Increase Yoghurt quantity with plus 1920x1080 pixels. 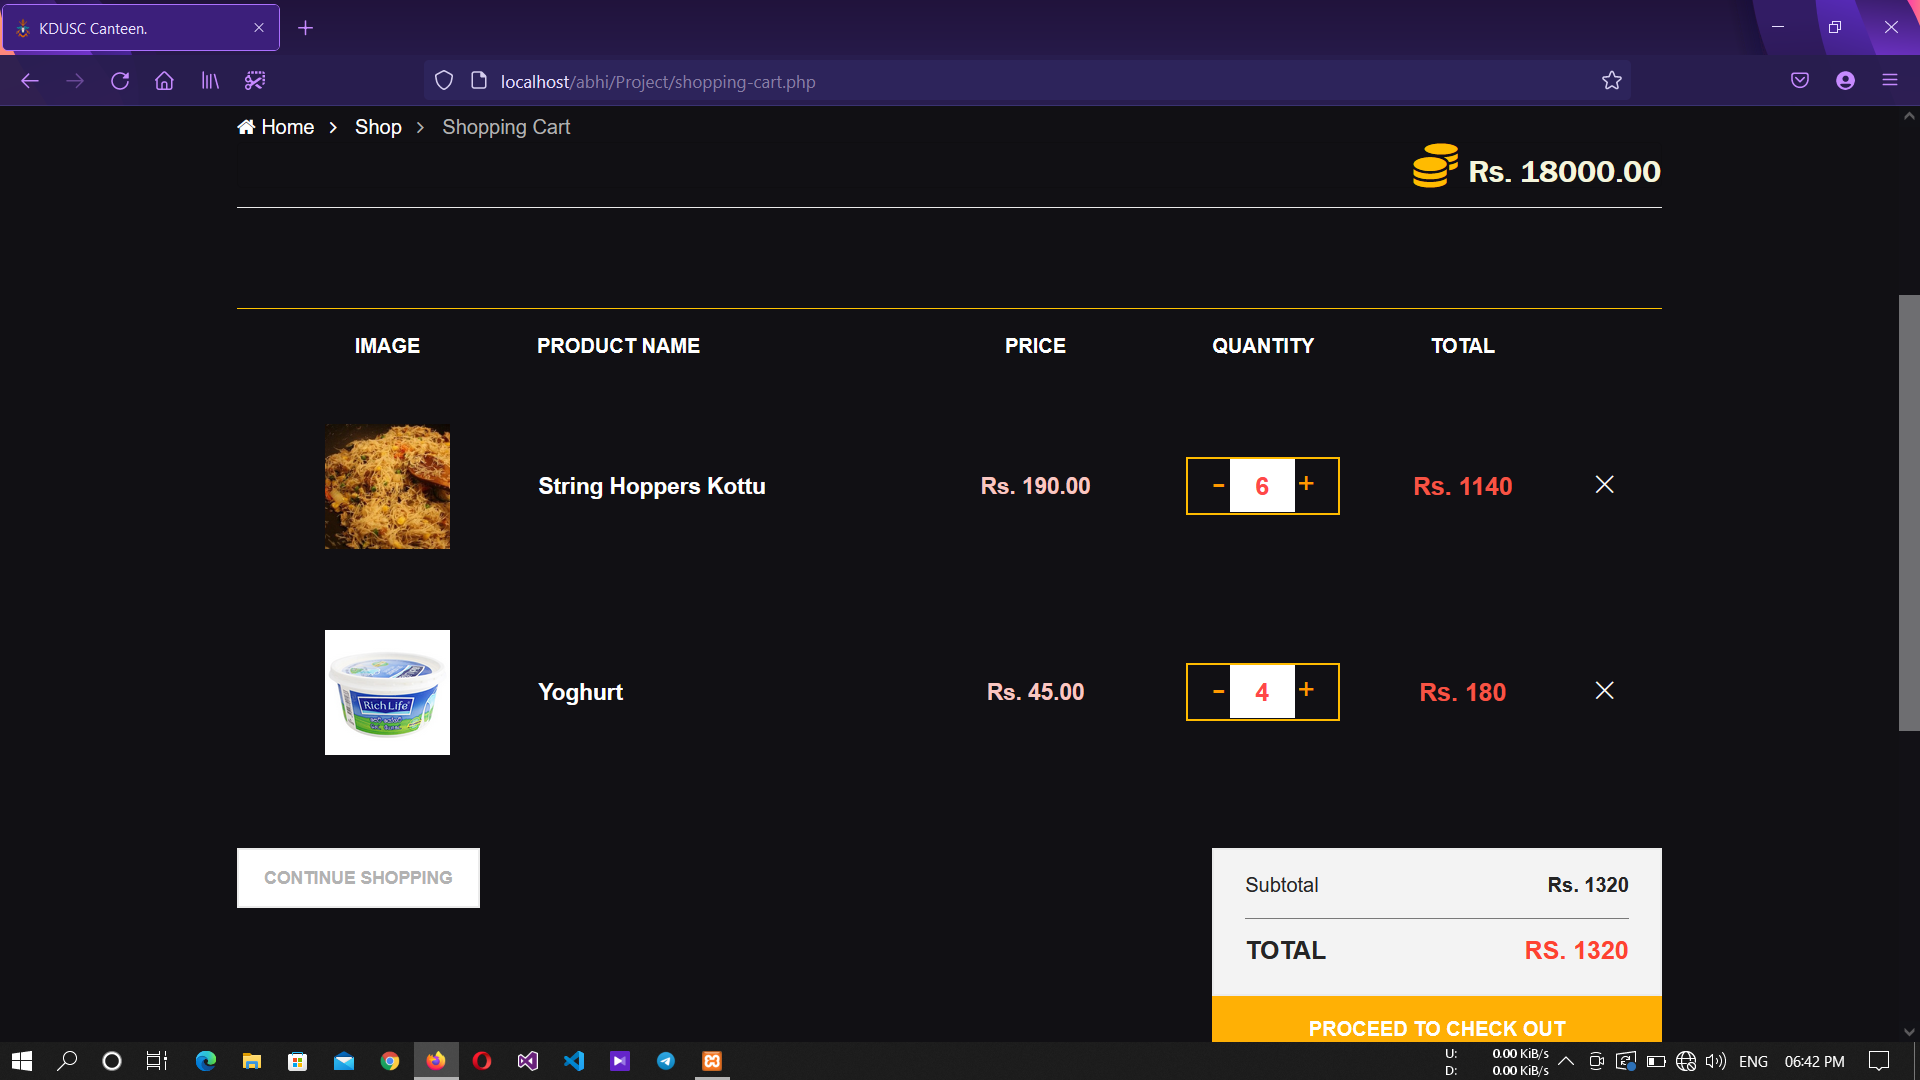1306,690
